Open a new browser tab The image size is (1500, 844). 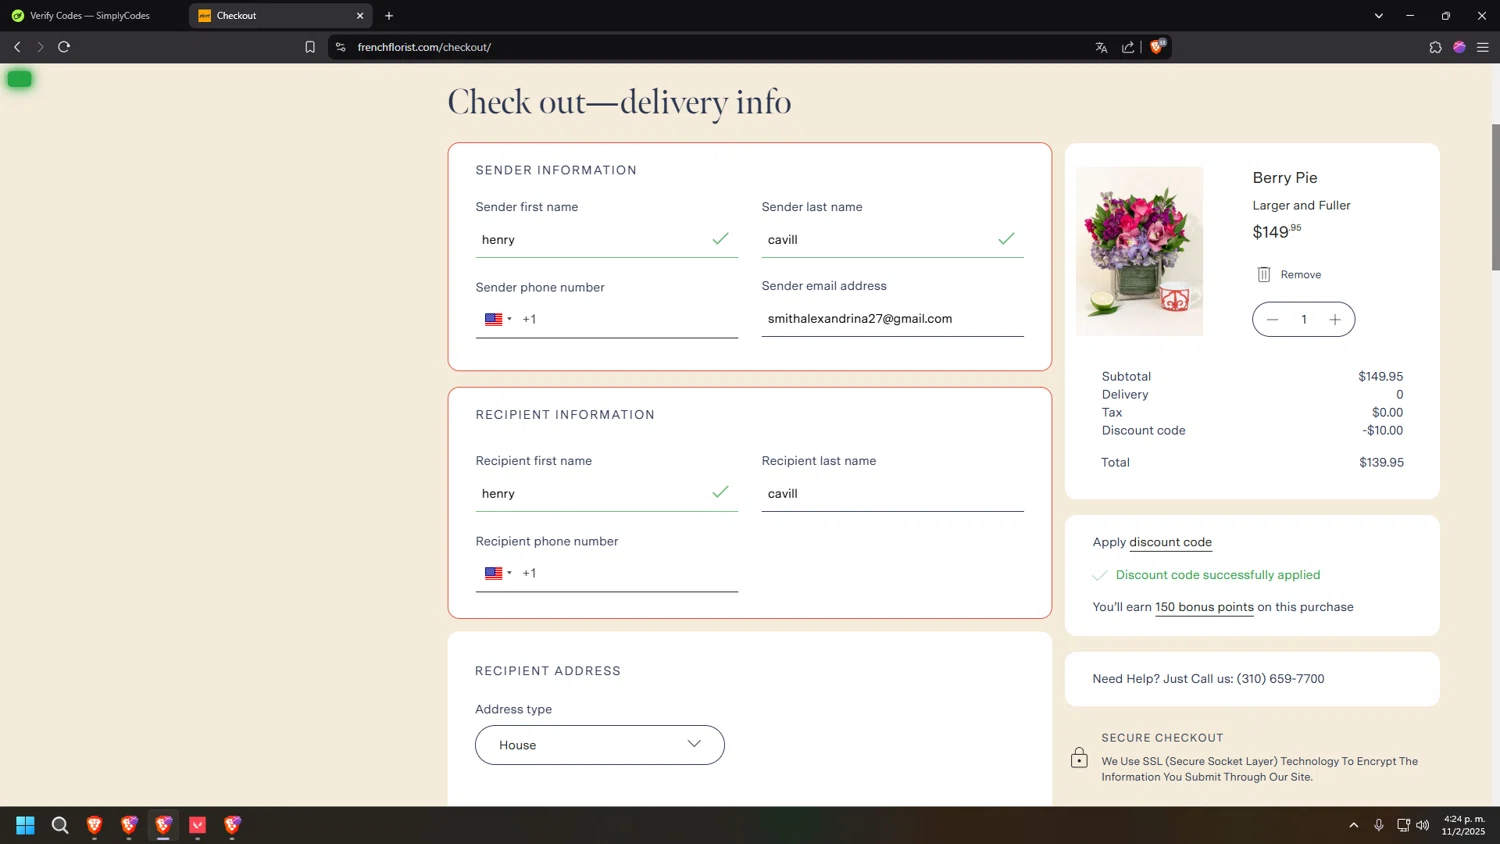coord(389,16)
